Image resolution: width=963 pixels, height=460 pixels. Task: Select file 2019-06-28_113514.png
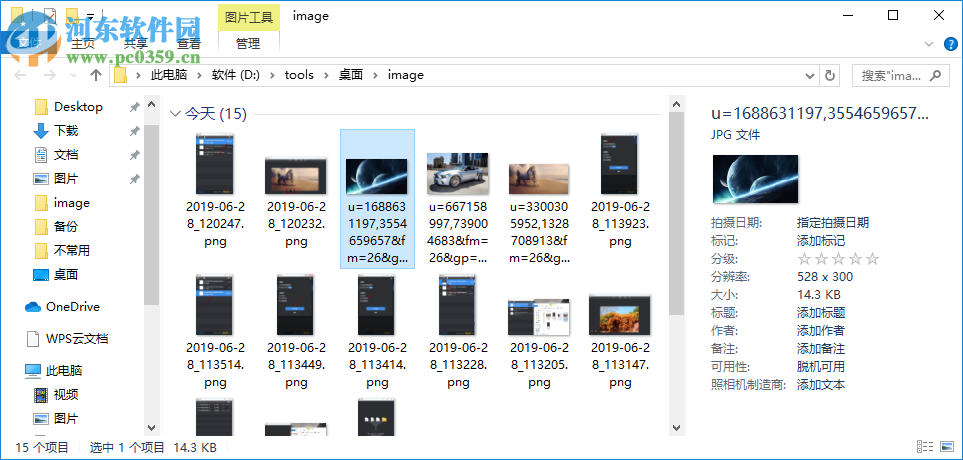point(214,332)
